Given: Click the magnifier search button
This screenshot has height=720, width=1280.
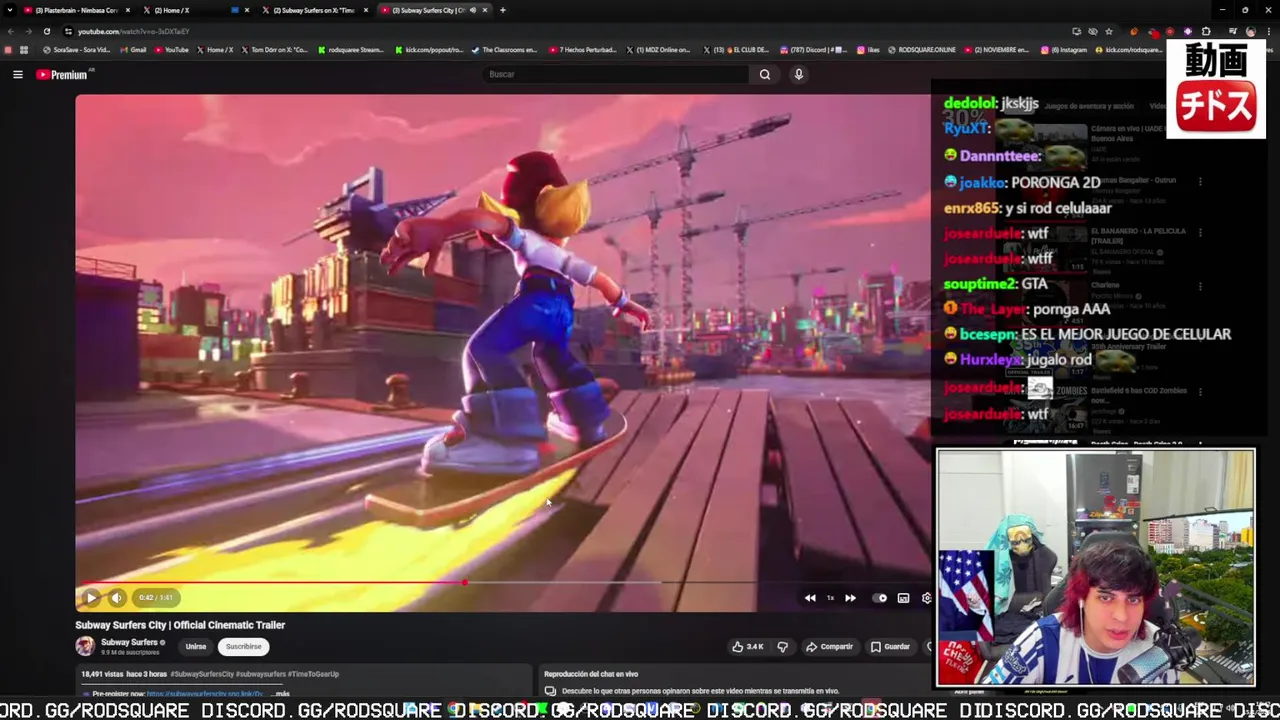Looking at the screenshot, I should pyautogui.click(x=765, y=74).
